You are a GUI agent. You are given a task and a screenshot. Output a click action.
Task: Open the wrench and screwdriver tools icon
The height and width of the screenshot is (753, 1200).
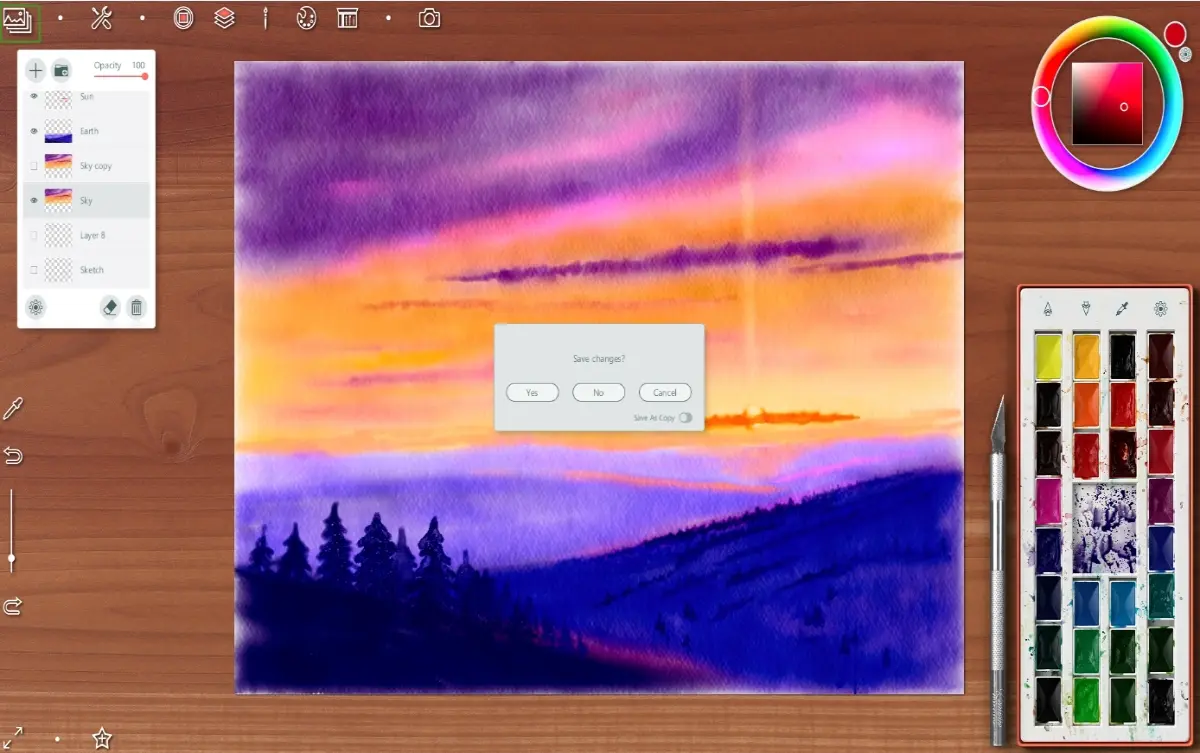[101, 17]
